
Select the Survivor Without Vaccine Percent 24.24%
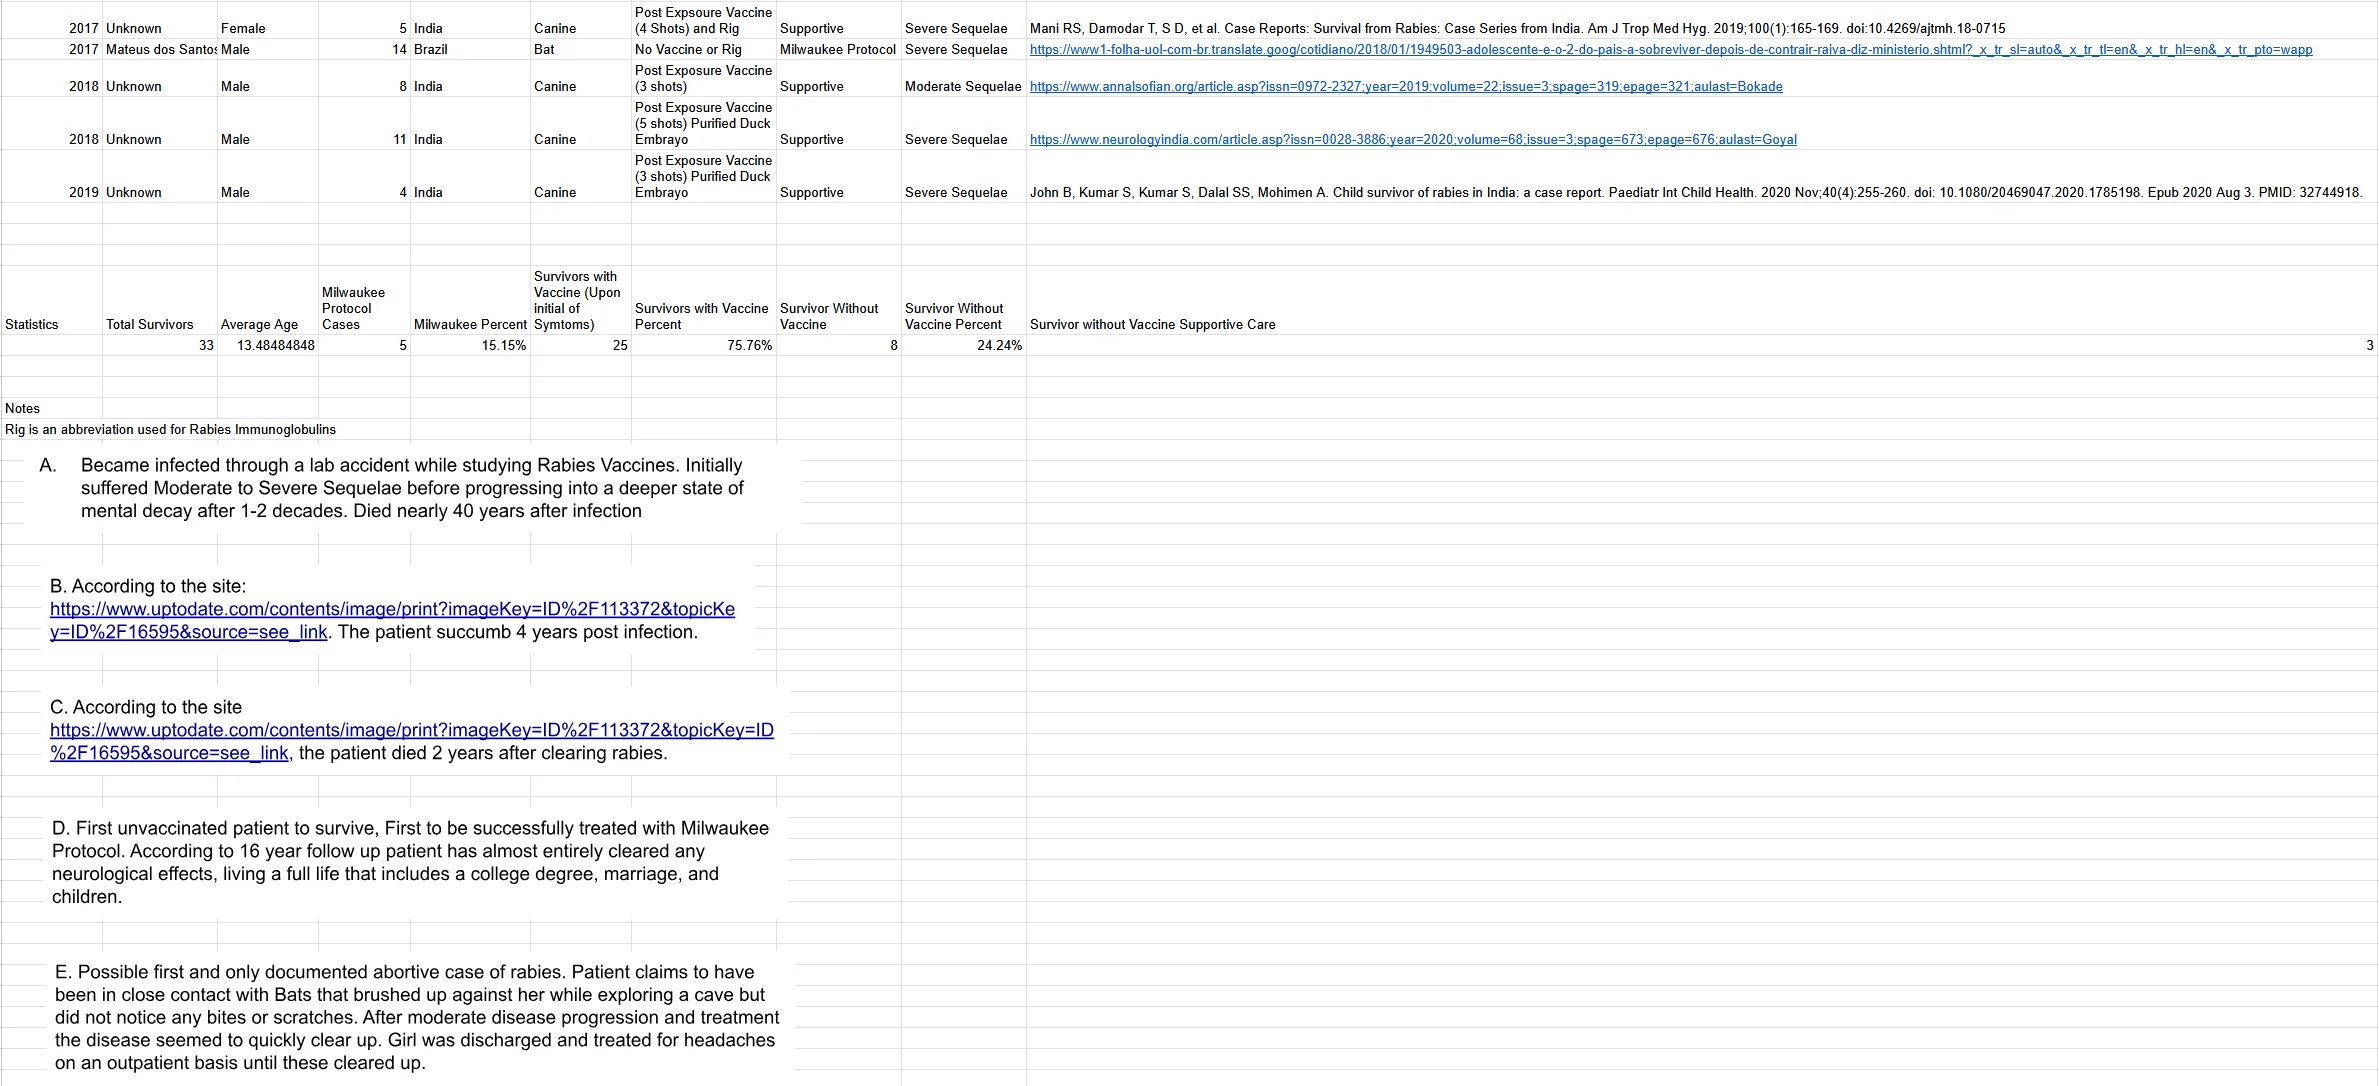963,345
